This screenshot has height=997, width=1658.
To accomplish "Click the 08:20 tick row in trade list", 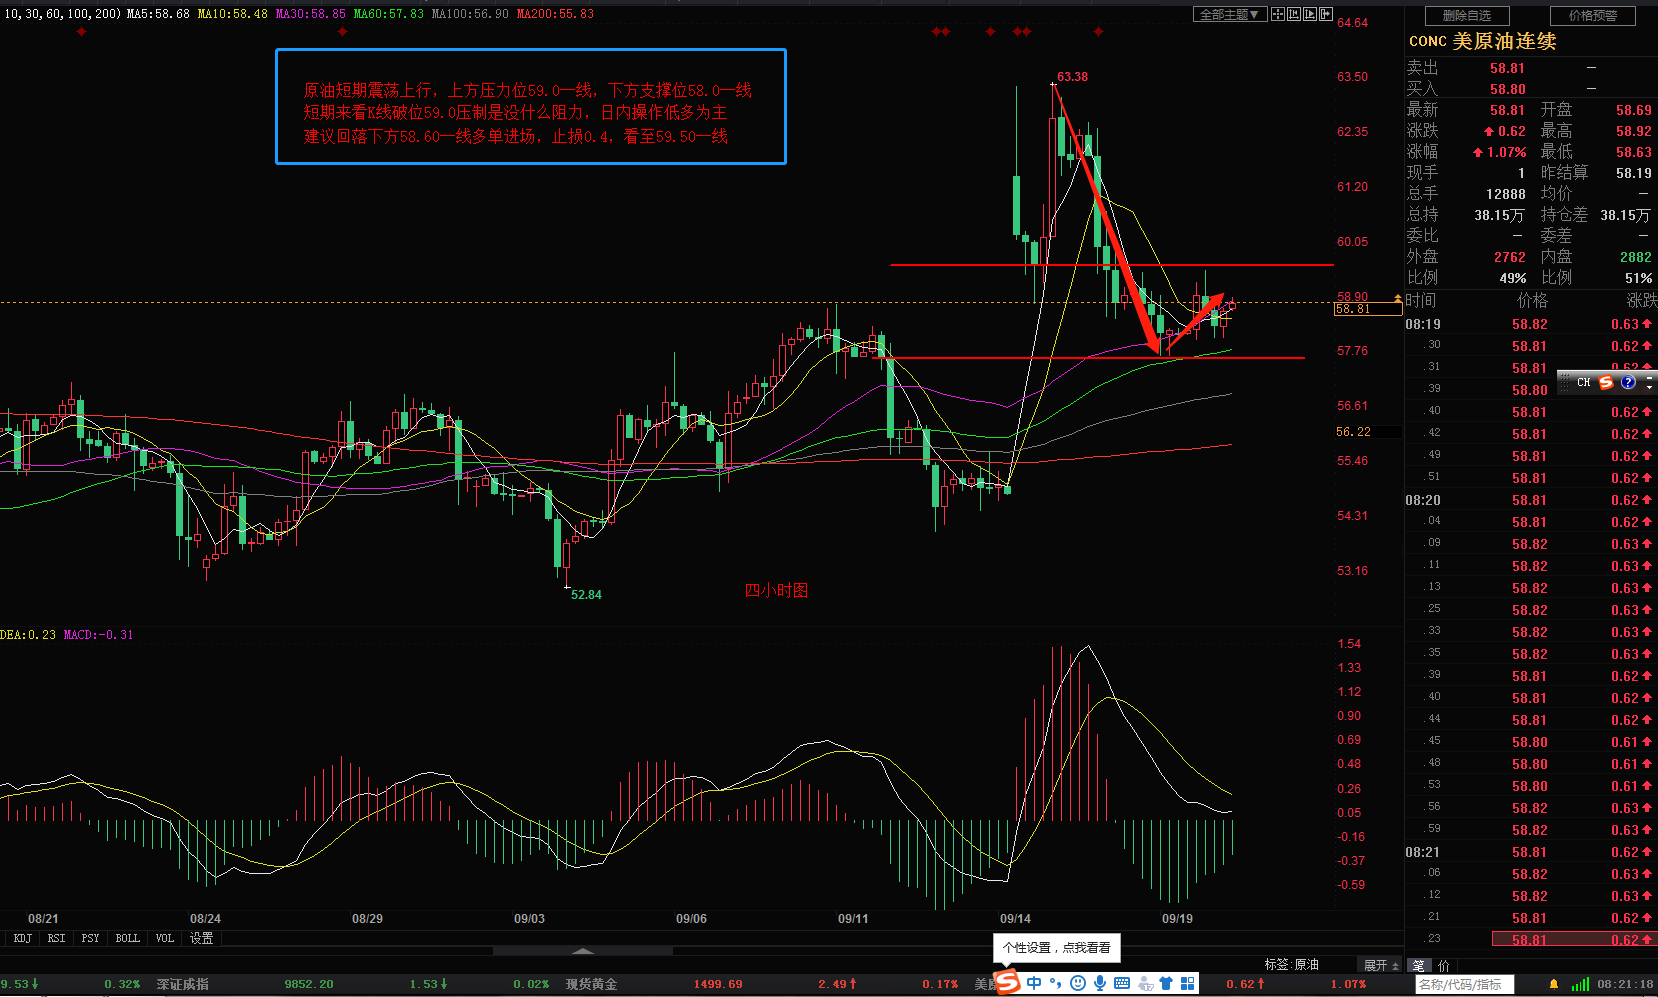I will (1531, 500).
